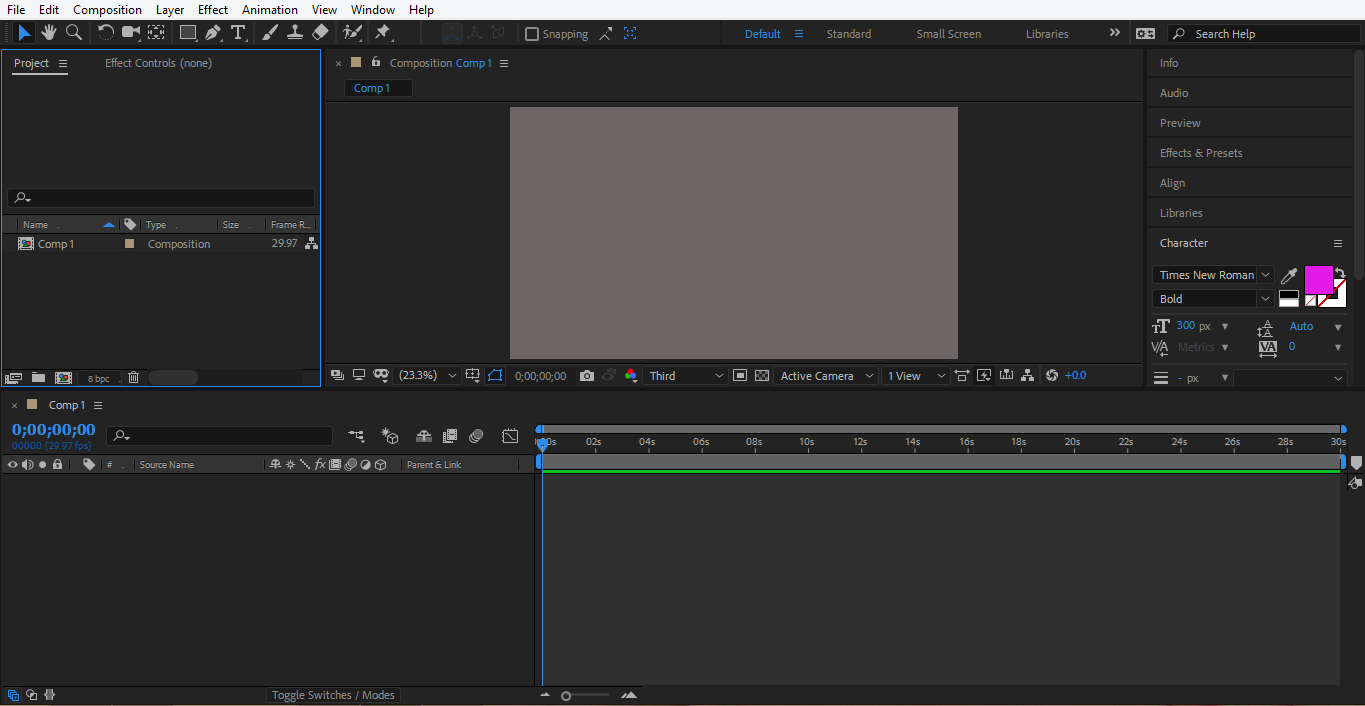Enable Snapping in the toolbar

coord(532,33)
